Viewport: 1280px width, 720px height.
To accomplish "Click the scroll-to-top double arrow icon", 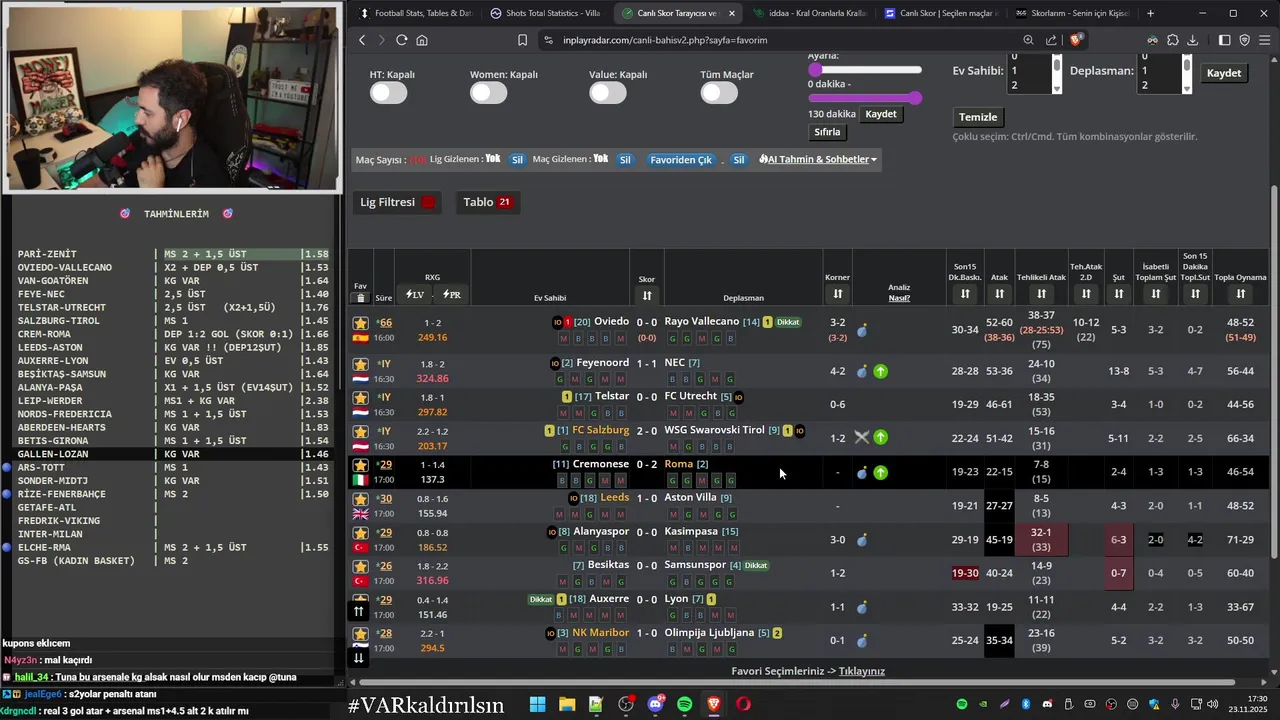I will 359,611.
